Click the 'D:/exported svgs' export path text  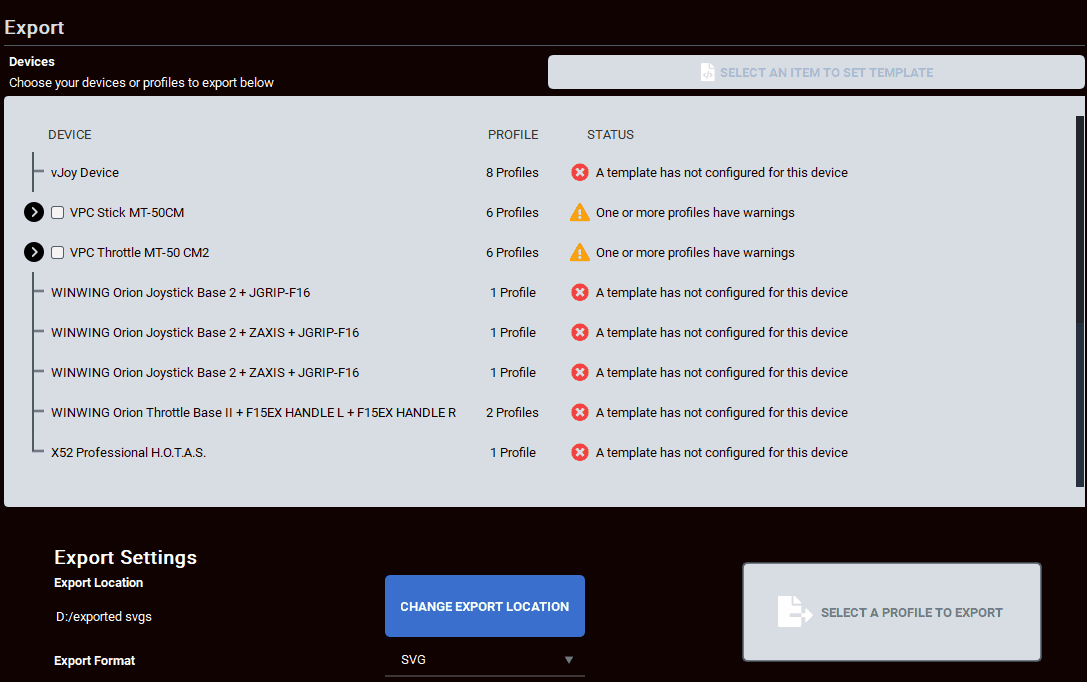(104, 617)
